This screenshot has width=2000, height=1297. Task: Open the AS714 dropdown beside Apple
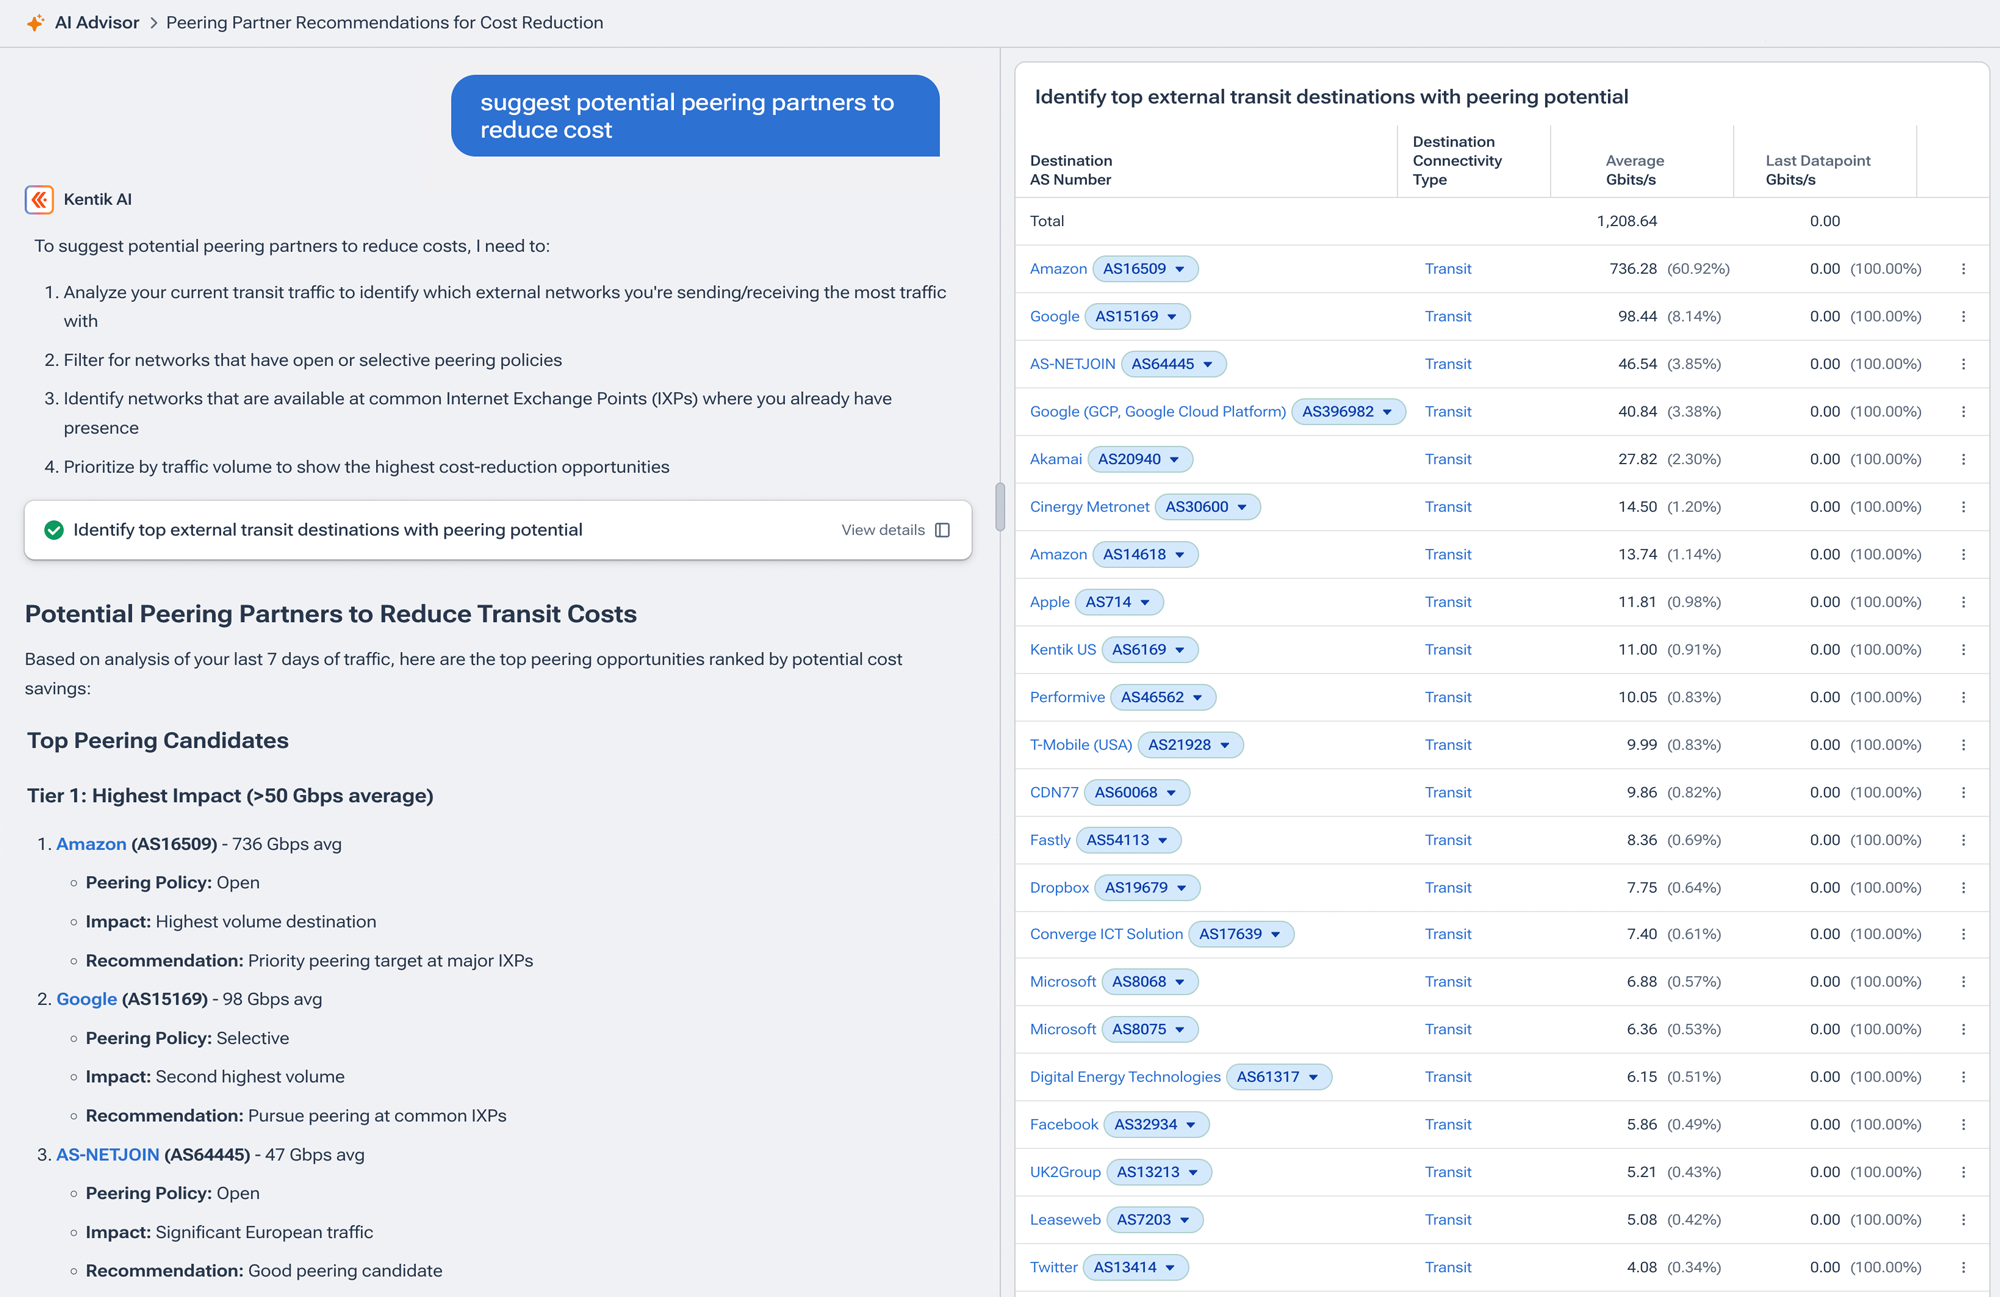1120,602
